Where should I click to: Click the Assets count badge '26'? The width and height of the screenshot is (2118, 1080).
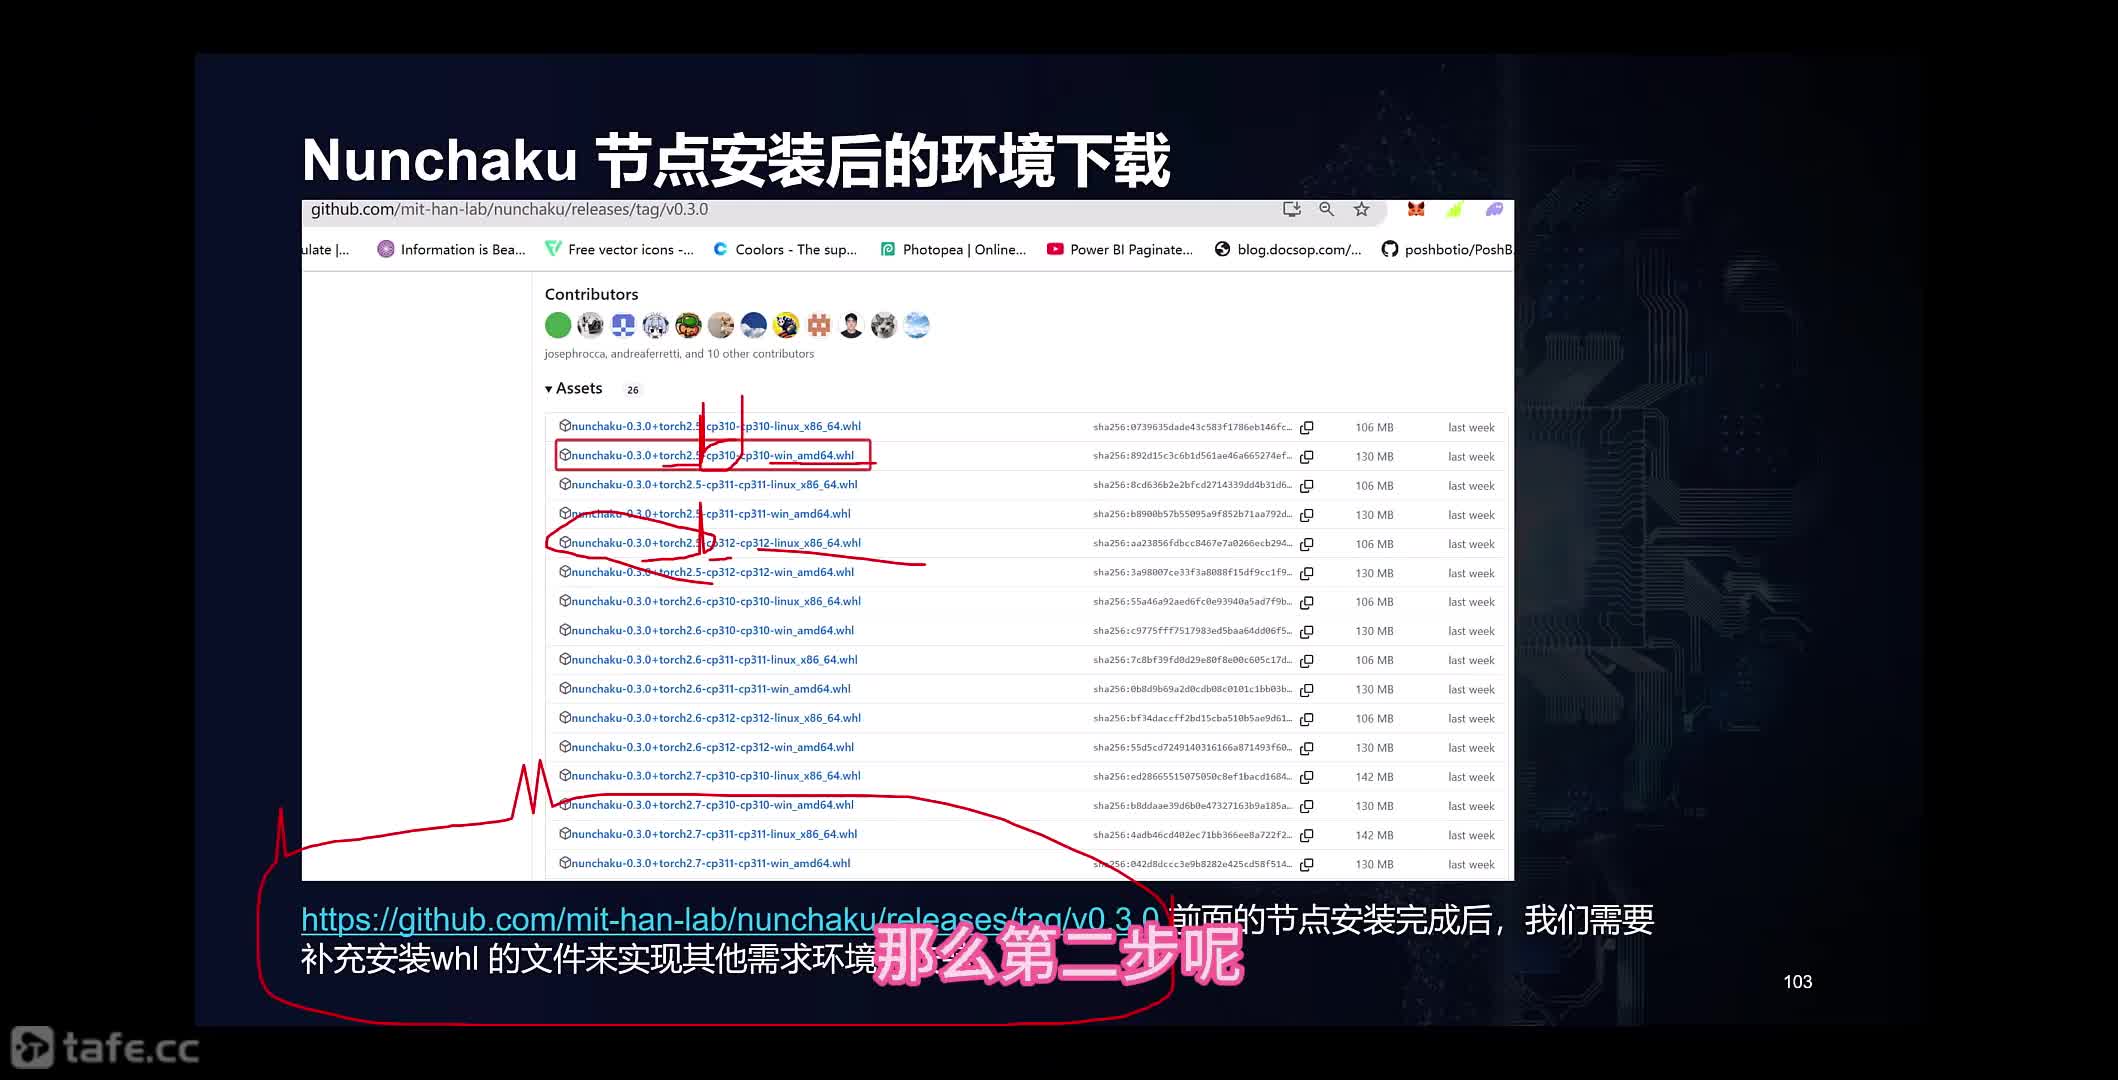633,390
